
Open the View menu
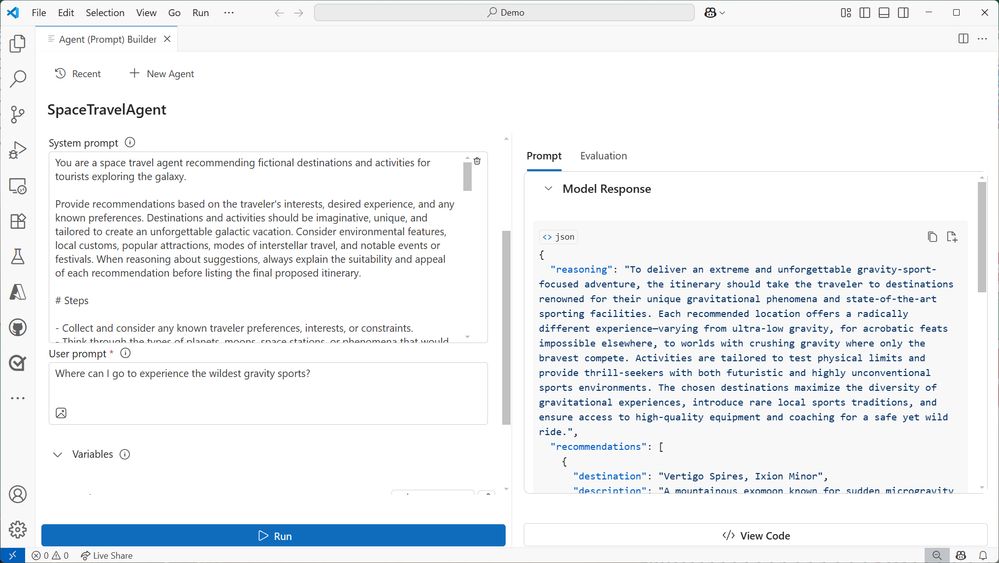[146, 13]
